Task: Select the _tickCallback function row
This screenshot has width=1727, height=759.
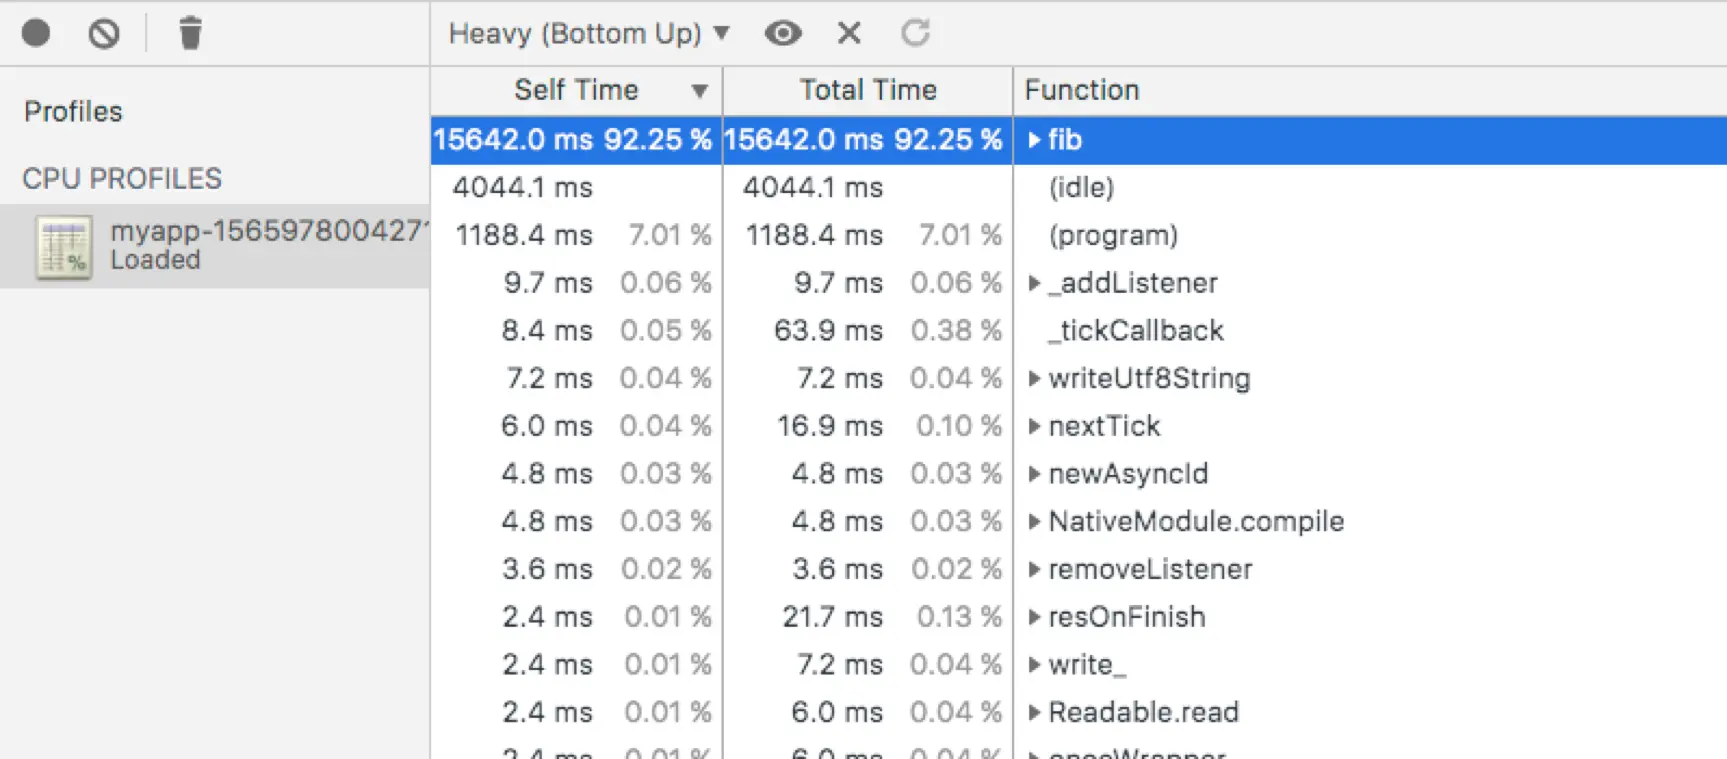Action: pos(1135,331)
